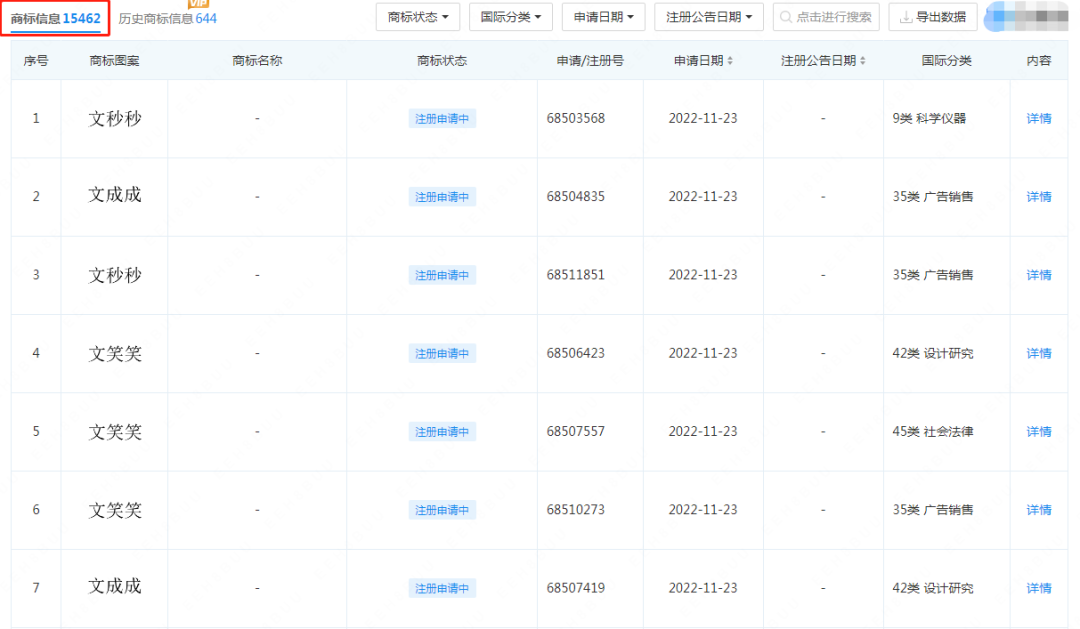
Task: Click 注册申请中 status tag for 68504835
Action: 442,197
